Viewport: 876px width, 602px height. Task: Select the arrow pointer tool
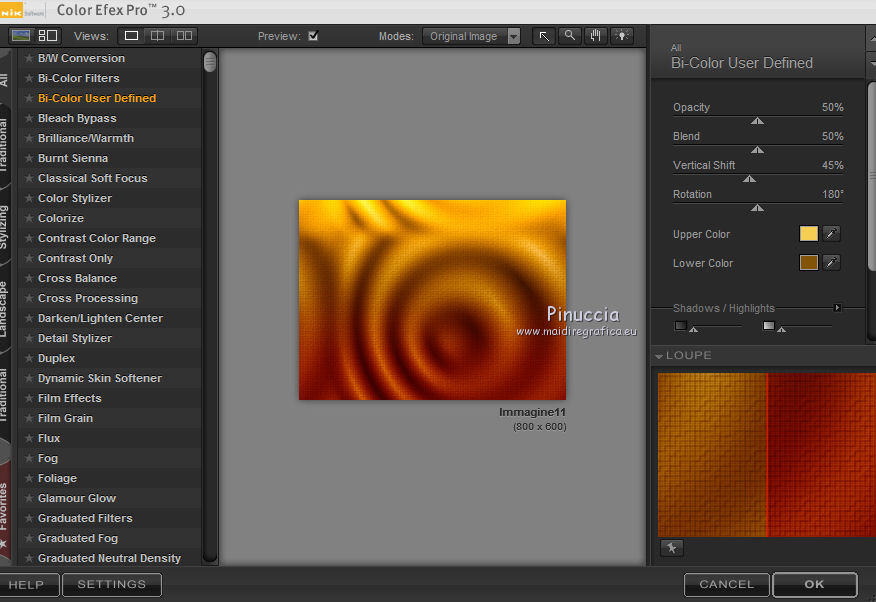(544, 36)
